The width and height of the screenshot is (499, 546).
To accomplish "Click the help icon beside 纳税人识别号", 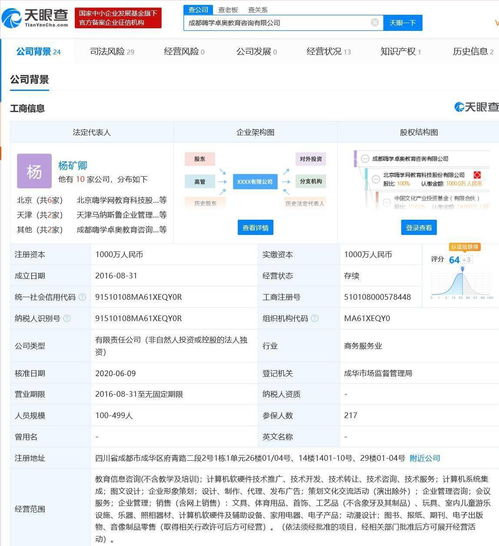I will [x=67, y=318].
